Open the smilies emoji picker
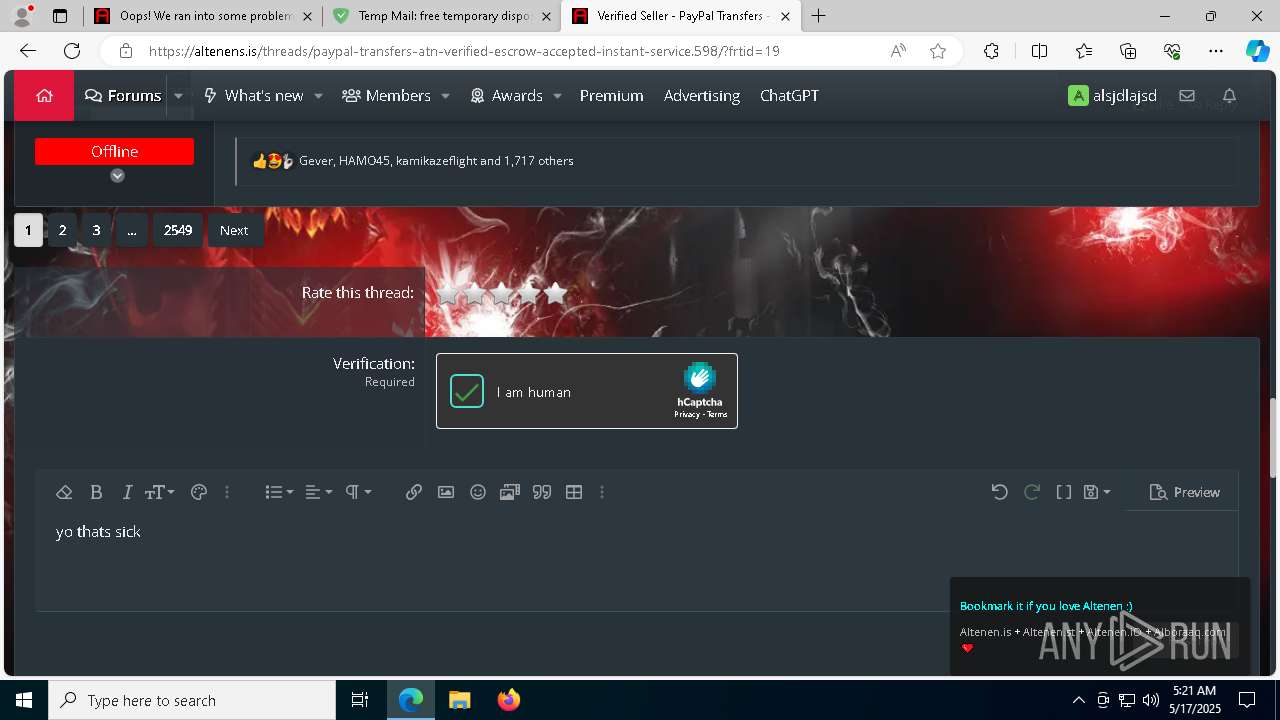1280x720 pixels. click(x=478, y=492)
